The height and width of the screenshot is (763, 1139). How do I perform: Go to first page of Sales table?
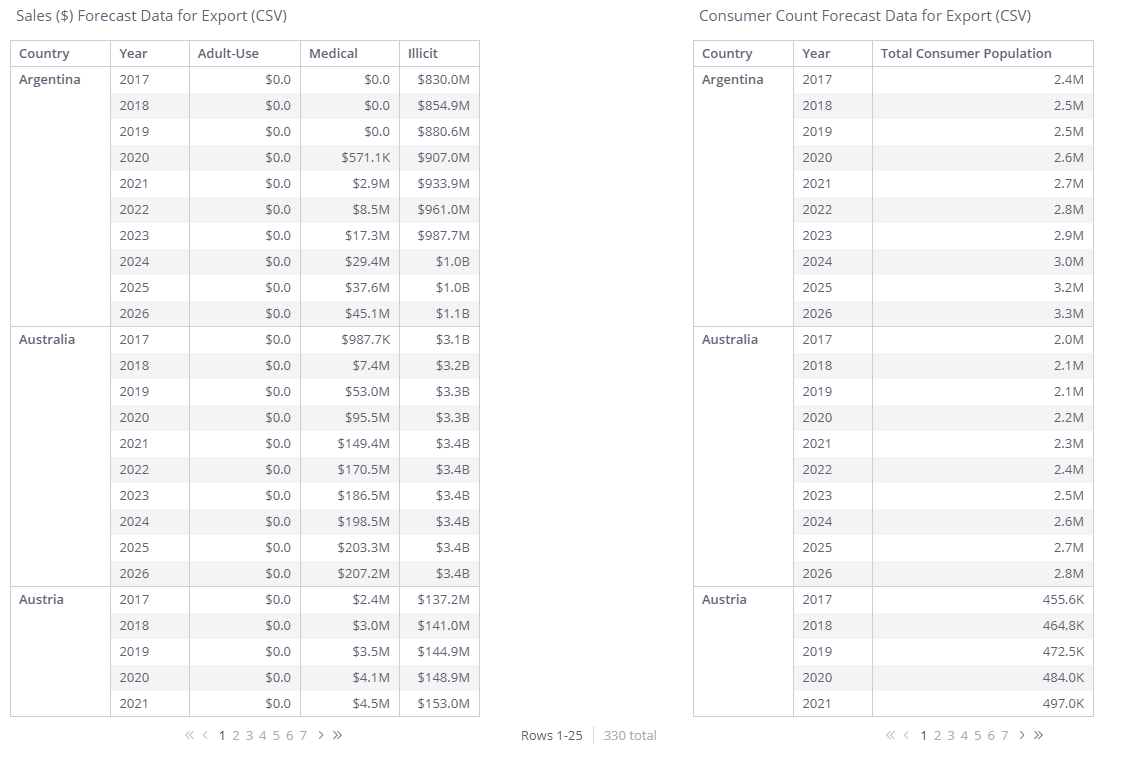[x=189, y=735]
